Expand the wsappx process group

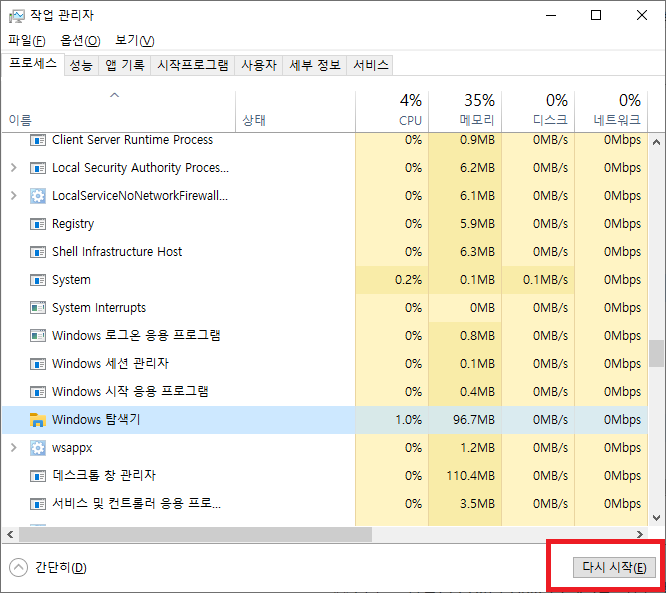coord(14,448)
